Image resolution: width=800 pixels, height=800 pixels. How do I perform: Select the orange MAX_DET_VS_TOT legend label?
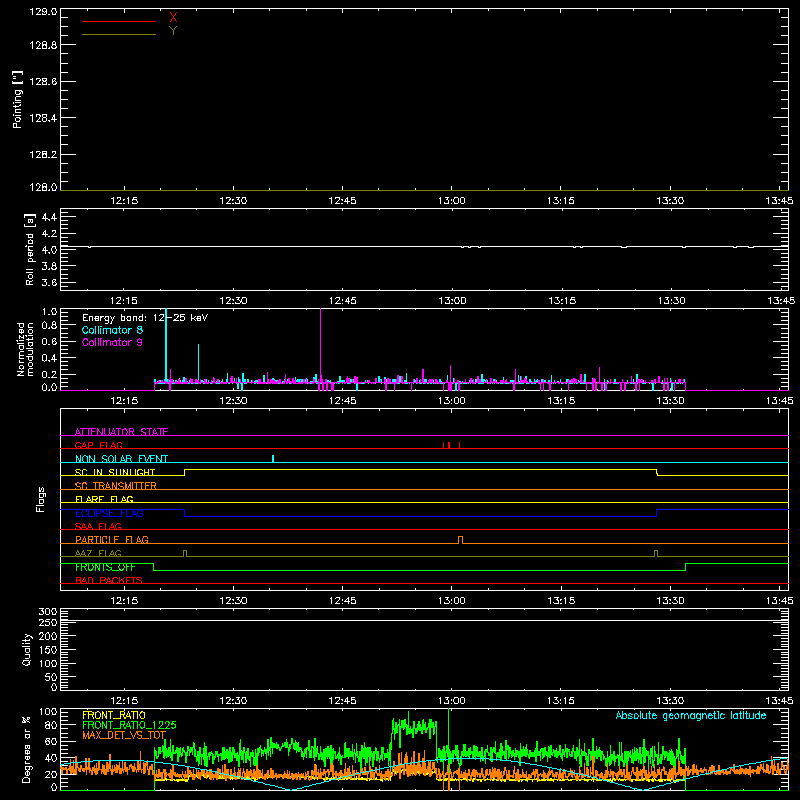pos(124,735)
